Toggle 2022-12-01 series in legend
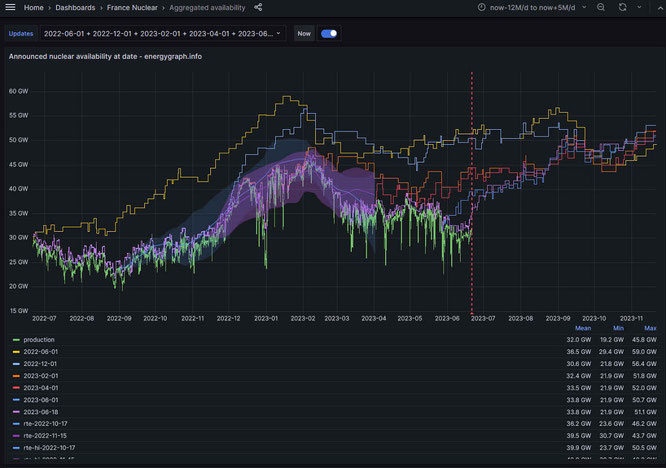This screenshot has width=666, height=468. [40, 364]
